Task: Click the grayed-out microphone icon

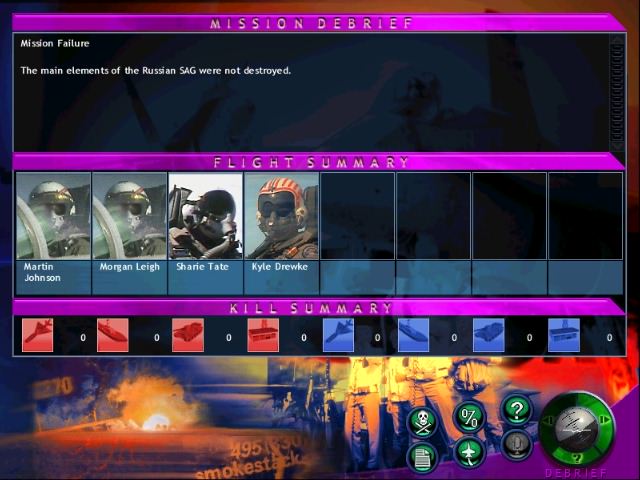Action: pos(516,444)
